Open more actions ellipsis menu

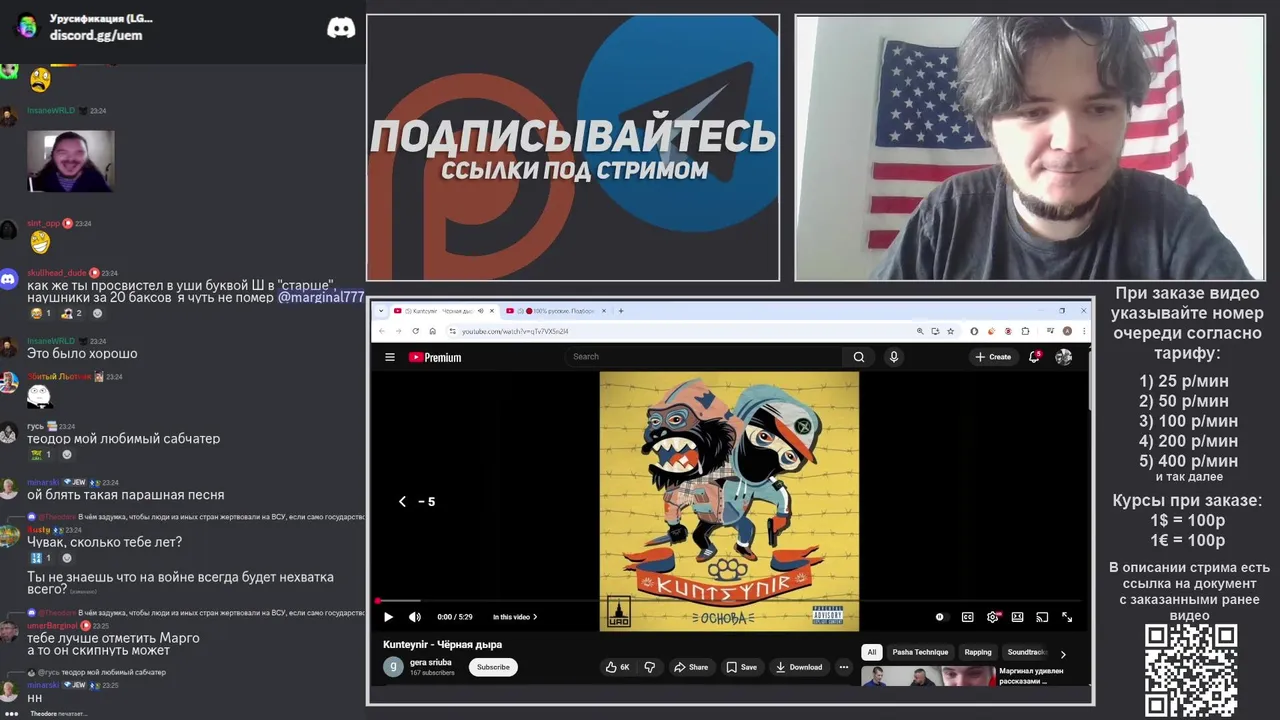(x=844, y=667)
